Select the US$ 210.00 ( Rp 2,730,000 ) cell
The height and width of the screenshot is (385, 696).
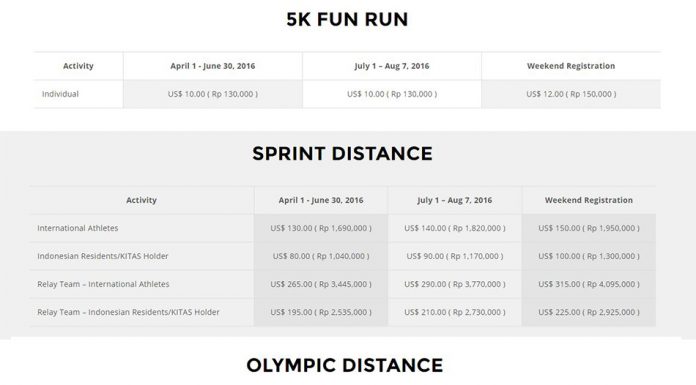tap(455, 312)
